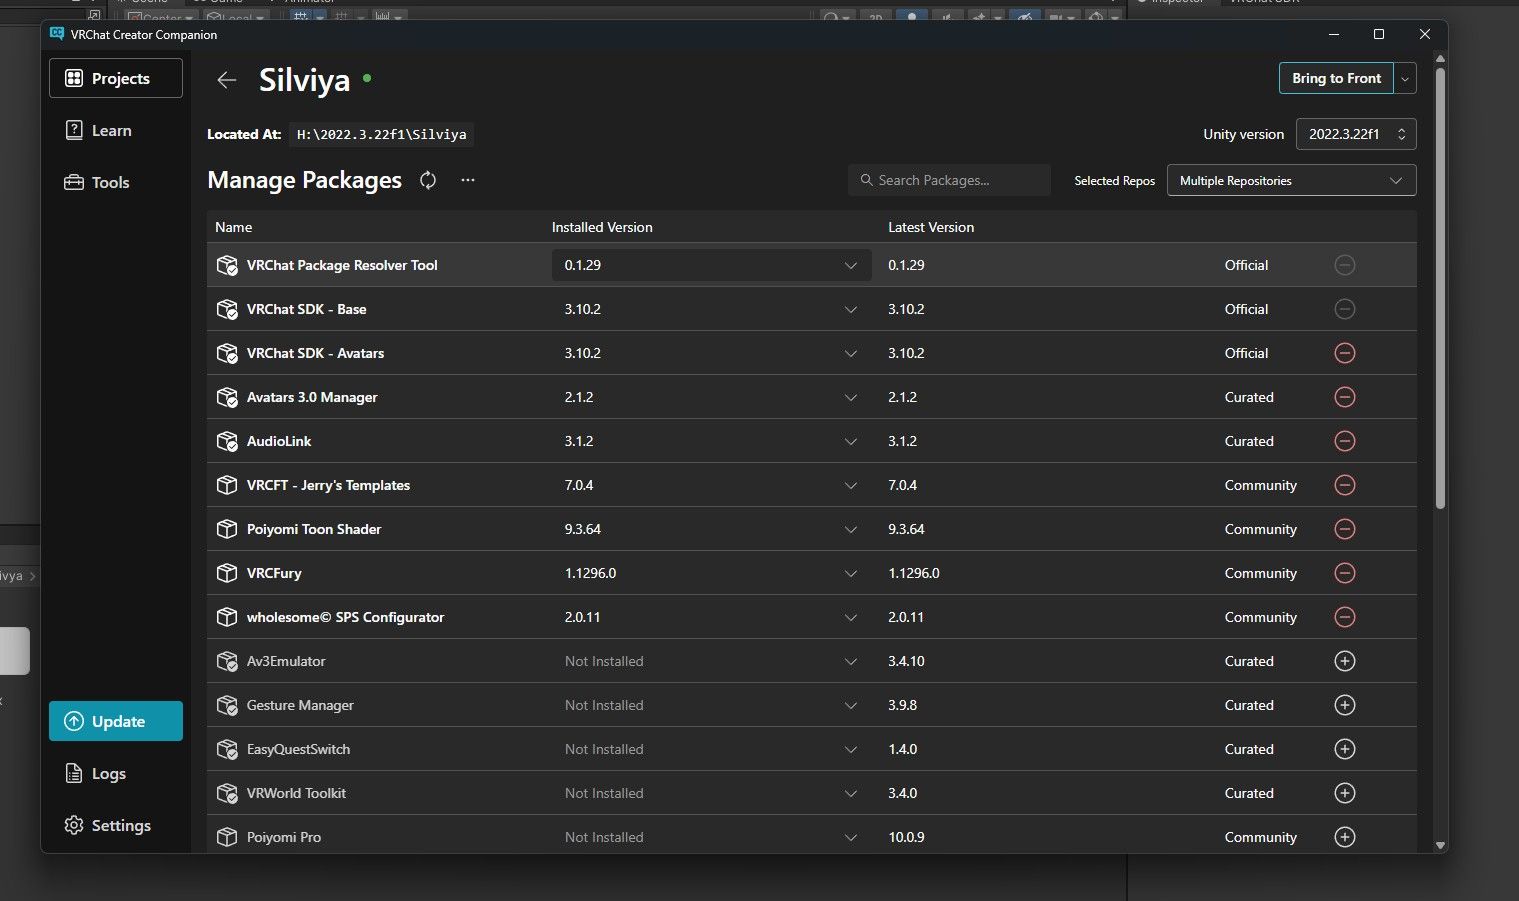Click the disabled remove icon for Package Resolver Tool
This screenshot has height=901, width=1519.
point(1345,265)
